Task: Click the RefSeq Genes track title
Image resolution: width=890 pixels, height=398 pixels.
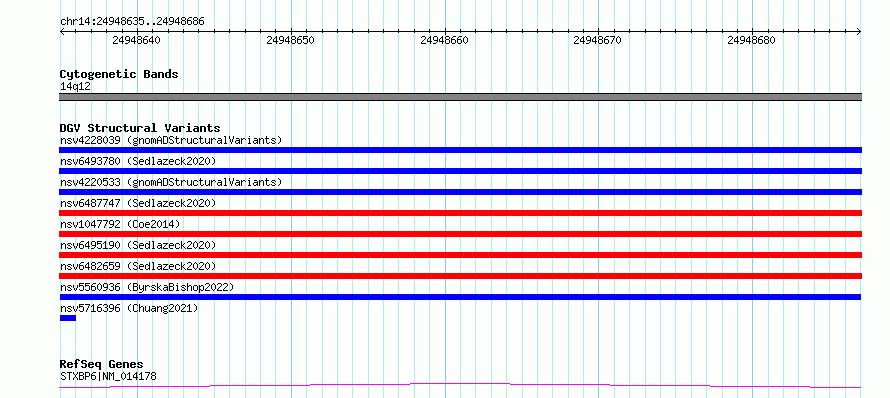Action: click(102, 365)
